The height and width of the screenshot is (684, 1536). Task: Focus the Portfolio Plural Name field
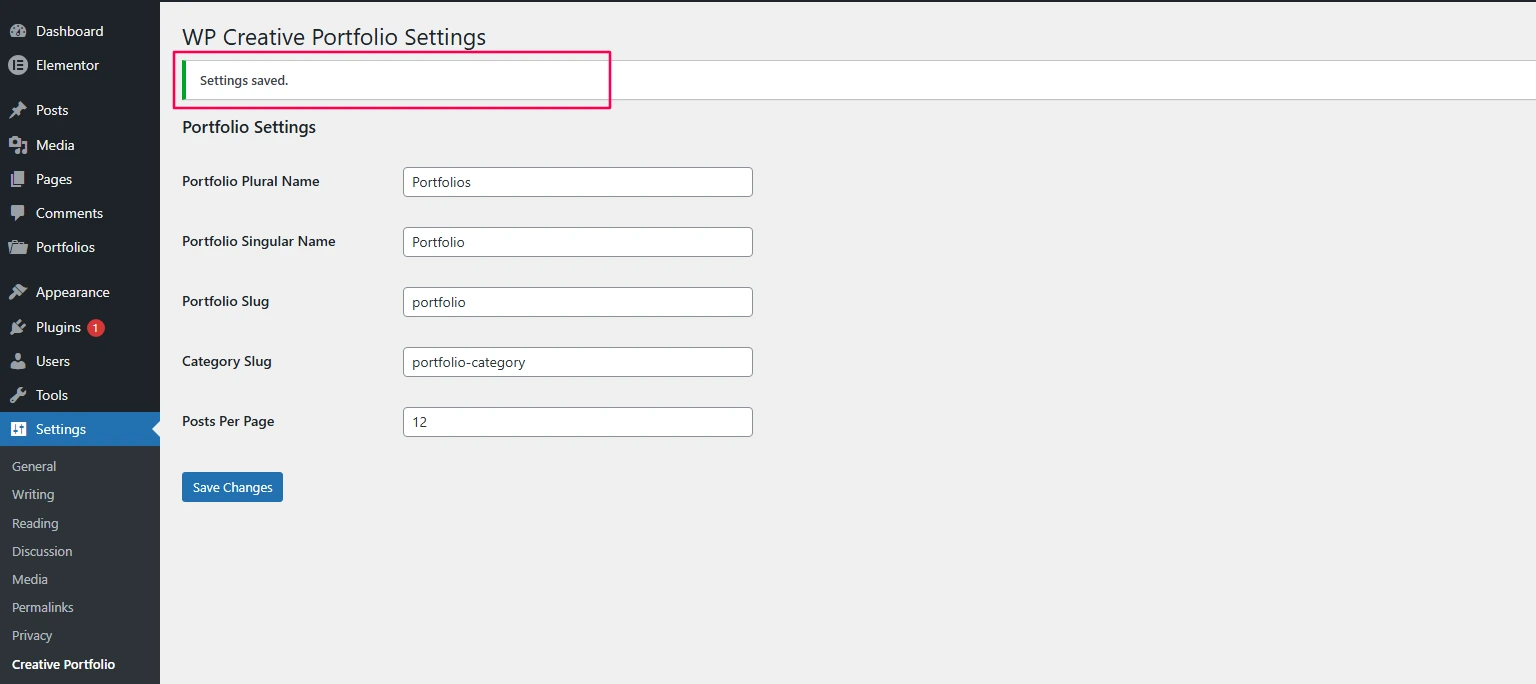coord(577,182)
